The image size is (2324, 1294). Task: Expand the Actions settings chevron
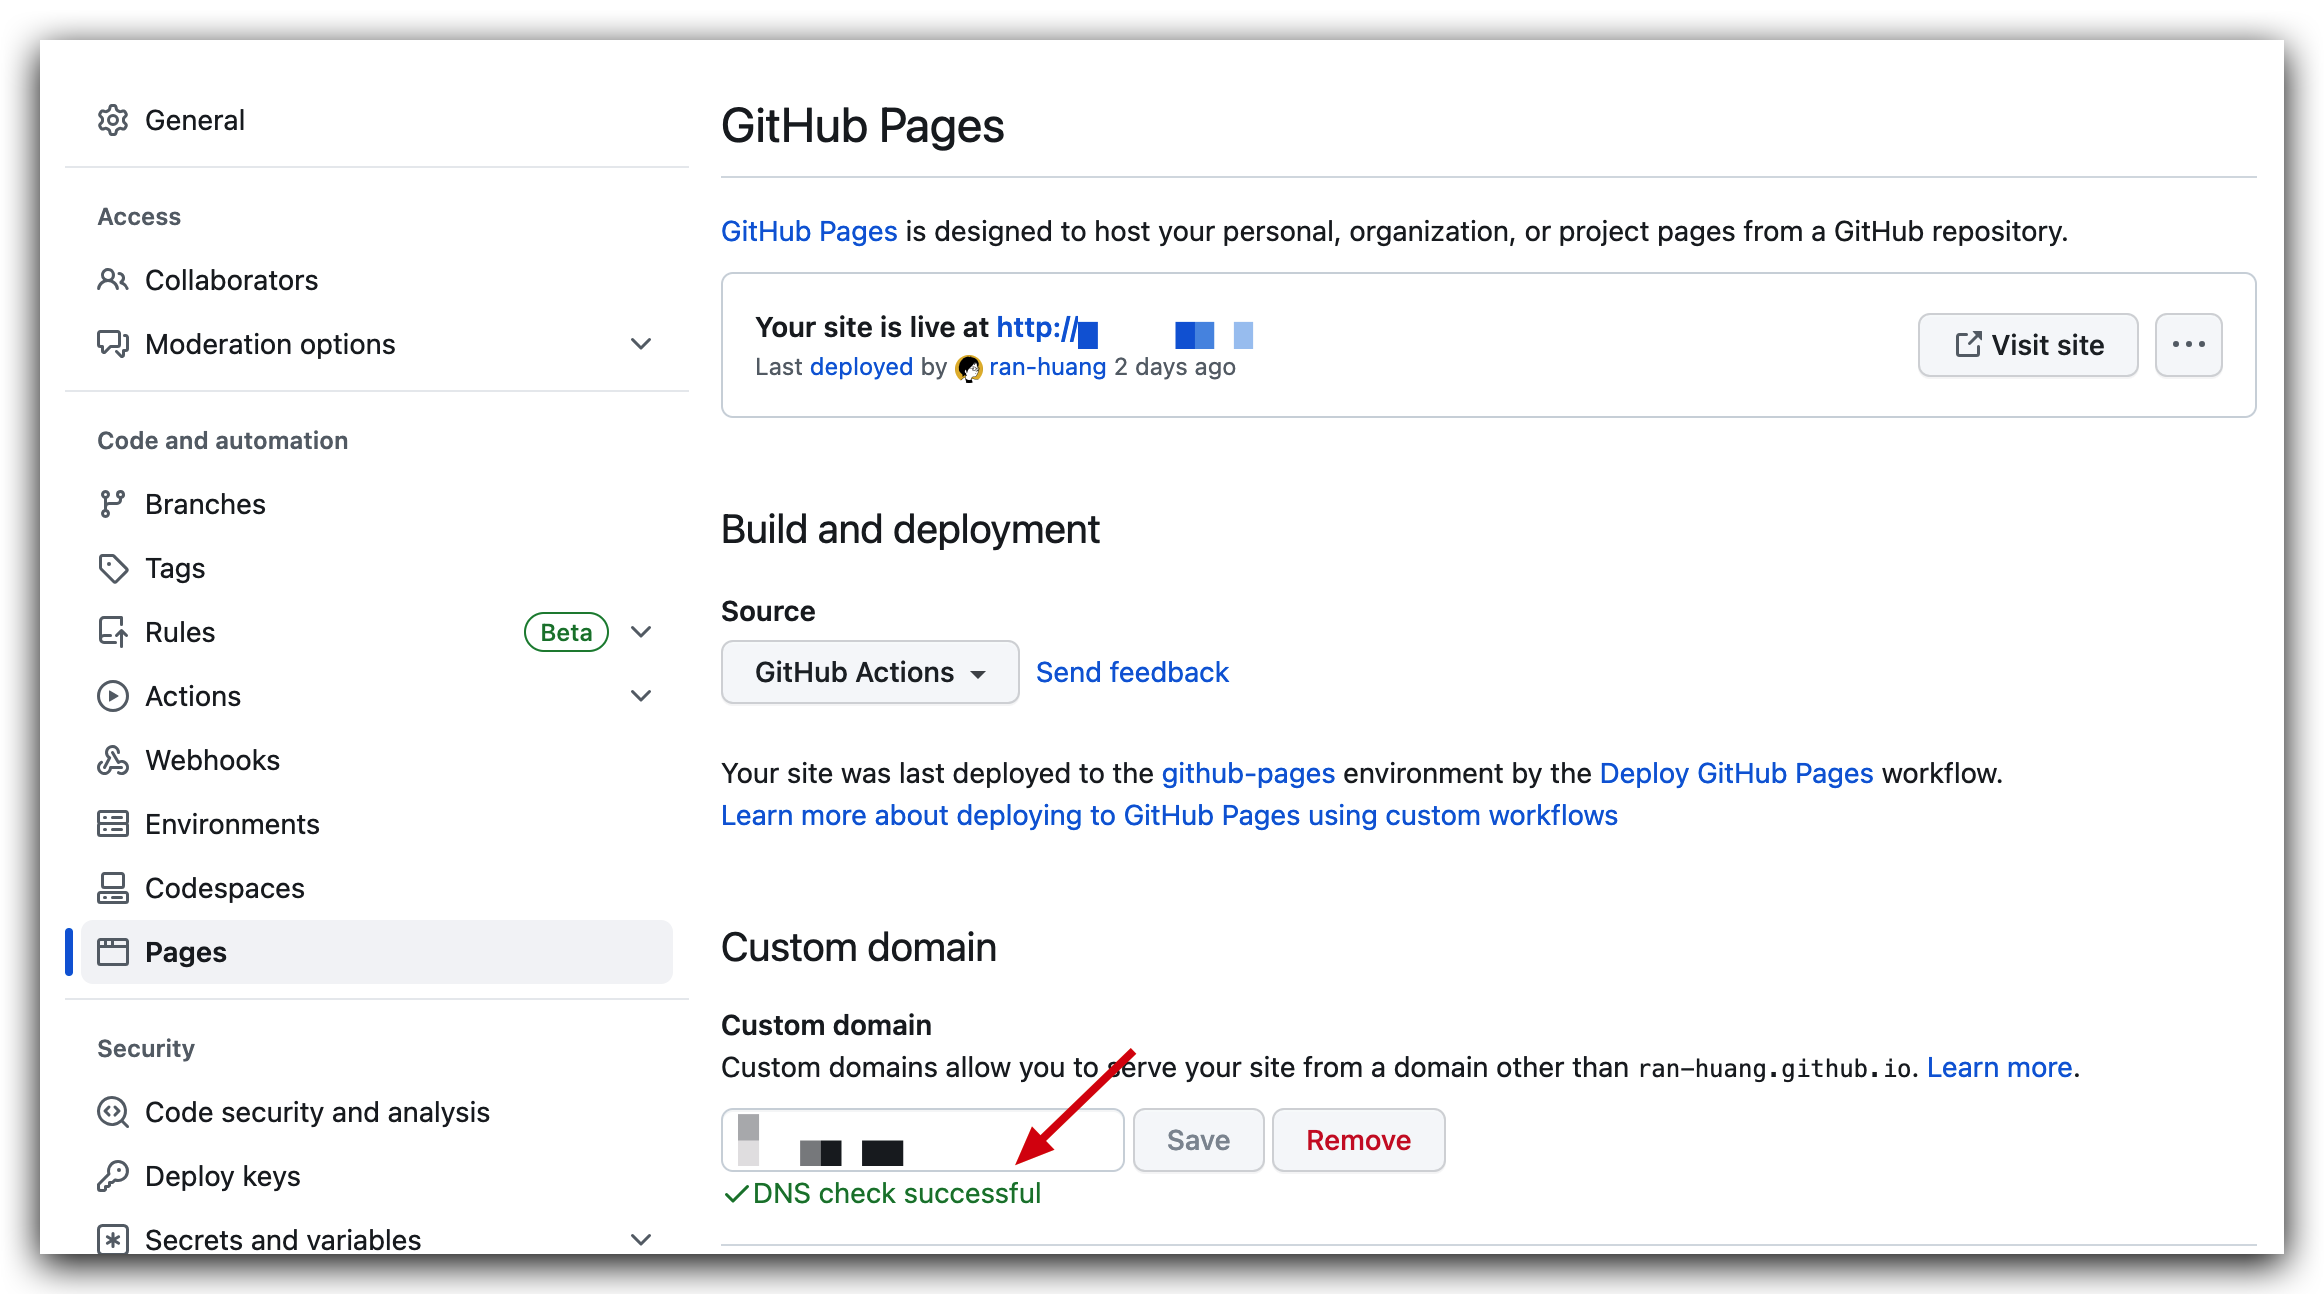641,696
